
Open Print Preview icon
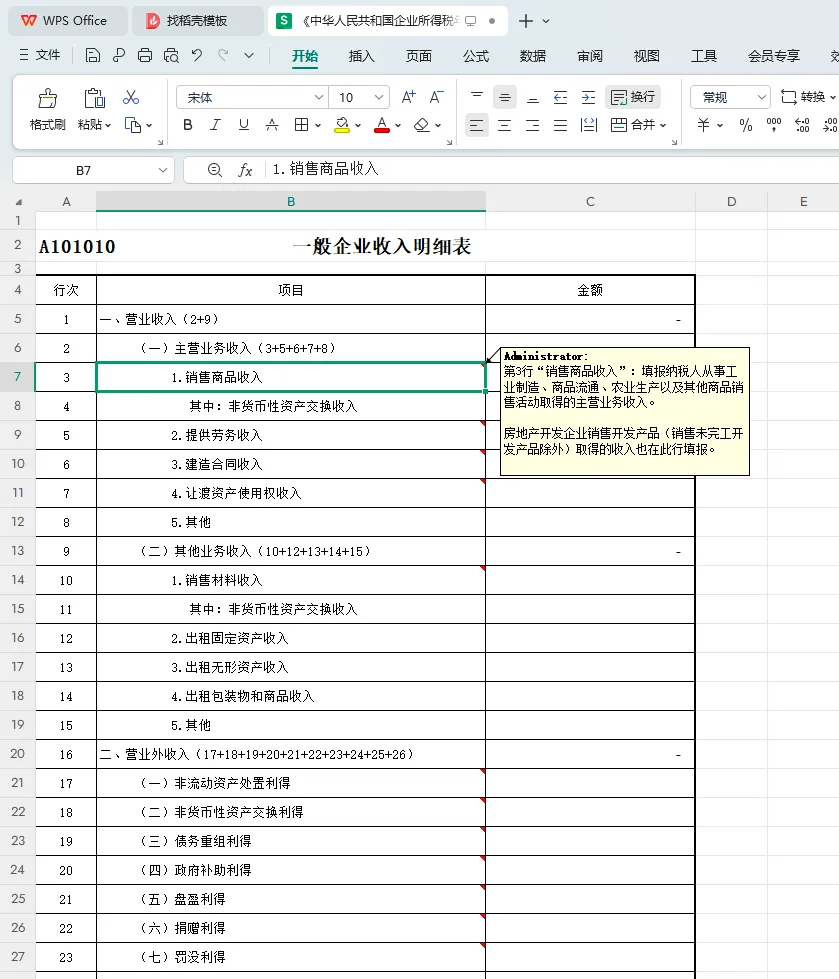pyautogui.click(x=171, y=56)
